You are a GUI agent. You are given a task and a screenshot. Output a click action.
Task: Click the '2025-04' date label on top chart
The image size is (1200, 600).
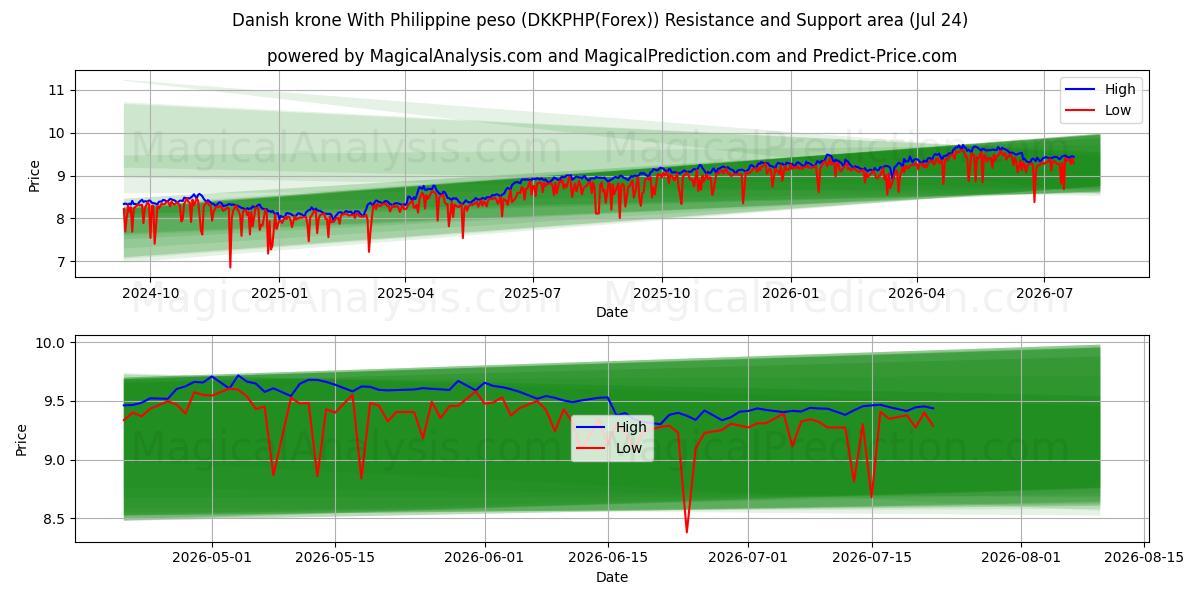[404, 294]
